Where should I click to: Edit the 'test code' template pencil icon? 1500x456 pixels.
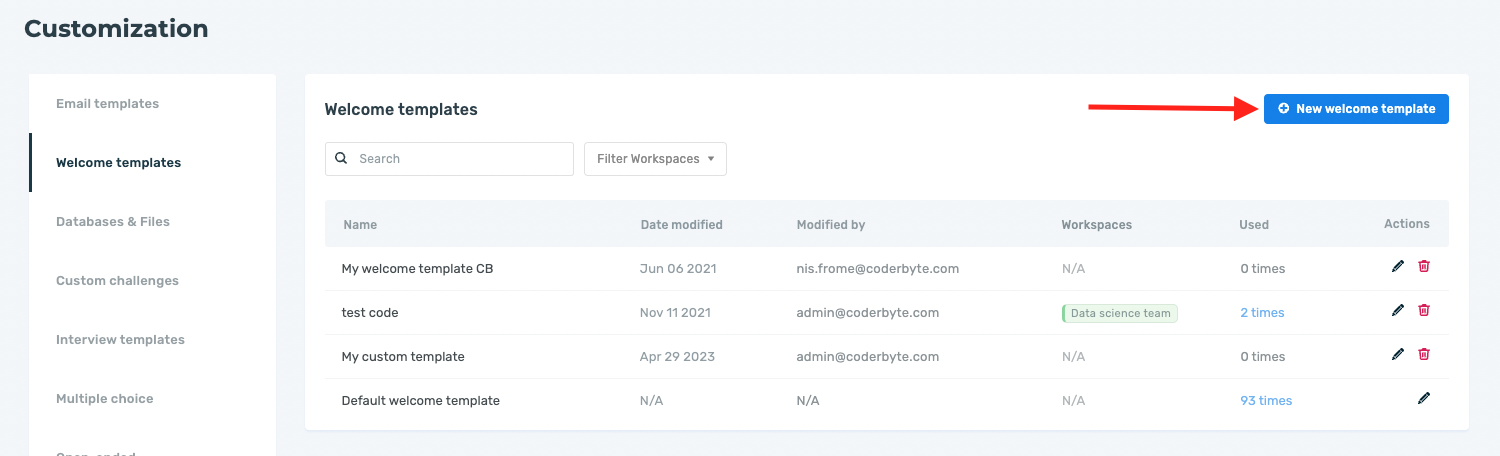[x=1398, y=310]
